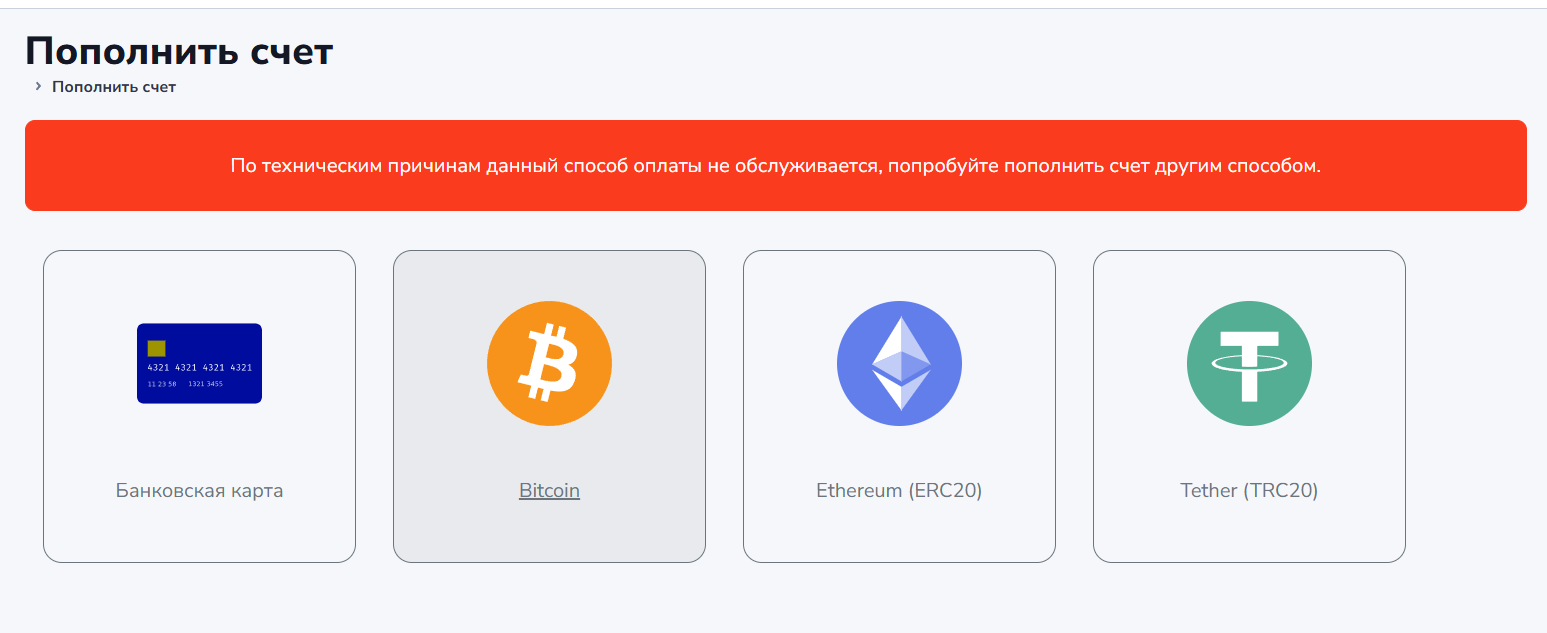Click the "Пополнить счет" breadcrumb item
Screen dimensions: 1547x633
(114, 87)
